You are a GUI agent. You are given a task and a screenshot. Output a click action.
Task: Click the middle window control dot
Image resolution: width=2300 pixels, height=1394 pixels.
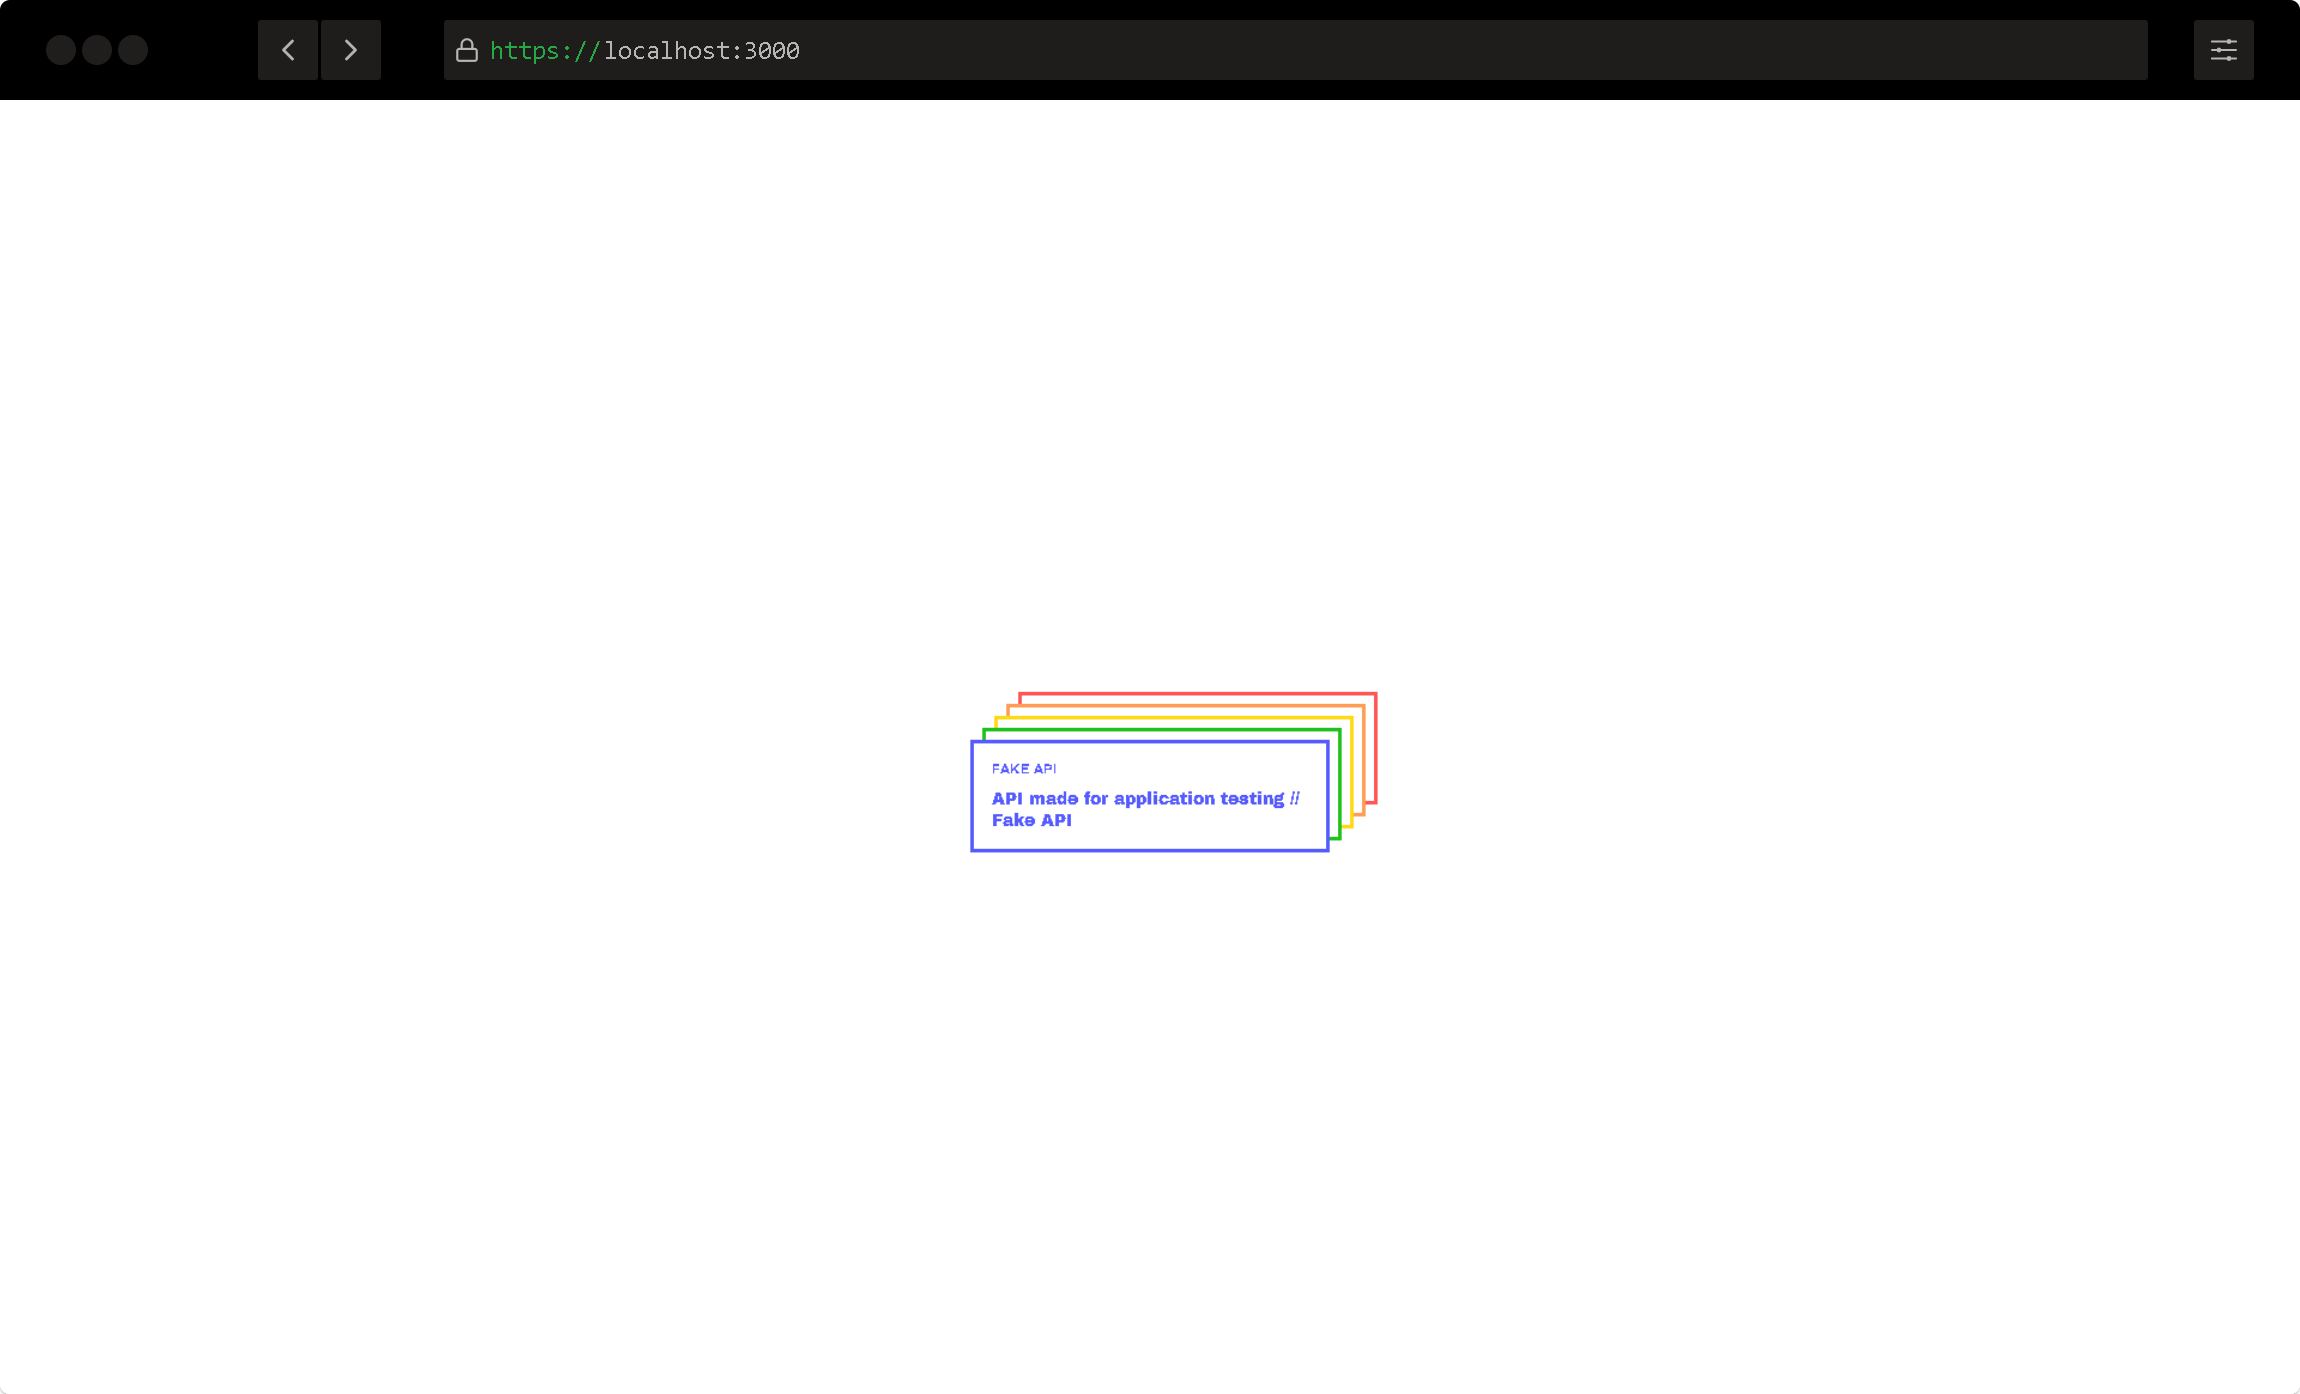(97, 50)
